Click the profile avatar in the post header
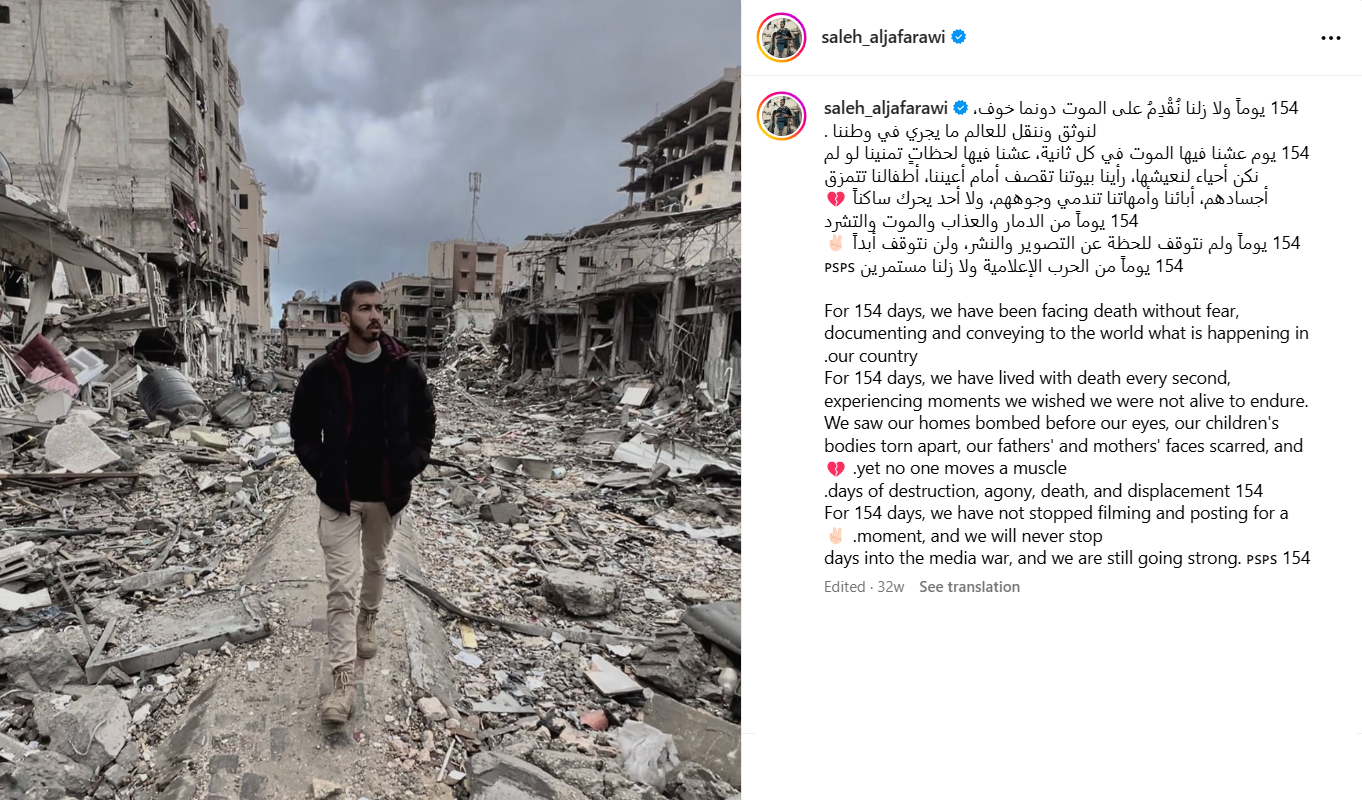The width and height of the screenshot is (1362, 800). (x=782, y=38)
